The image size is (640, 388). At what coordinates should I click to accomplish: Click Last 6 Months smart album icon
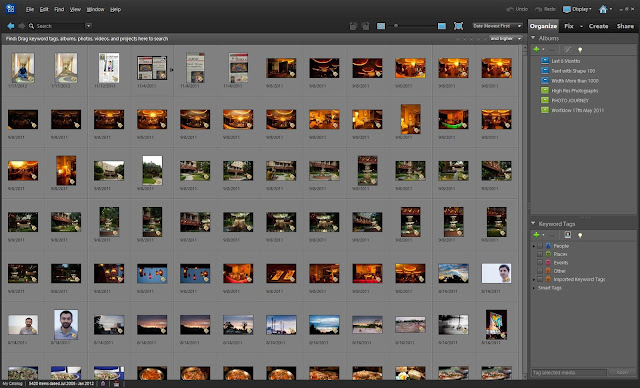pos(544,60)
